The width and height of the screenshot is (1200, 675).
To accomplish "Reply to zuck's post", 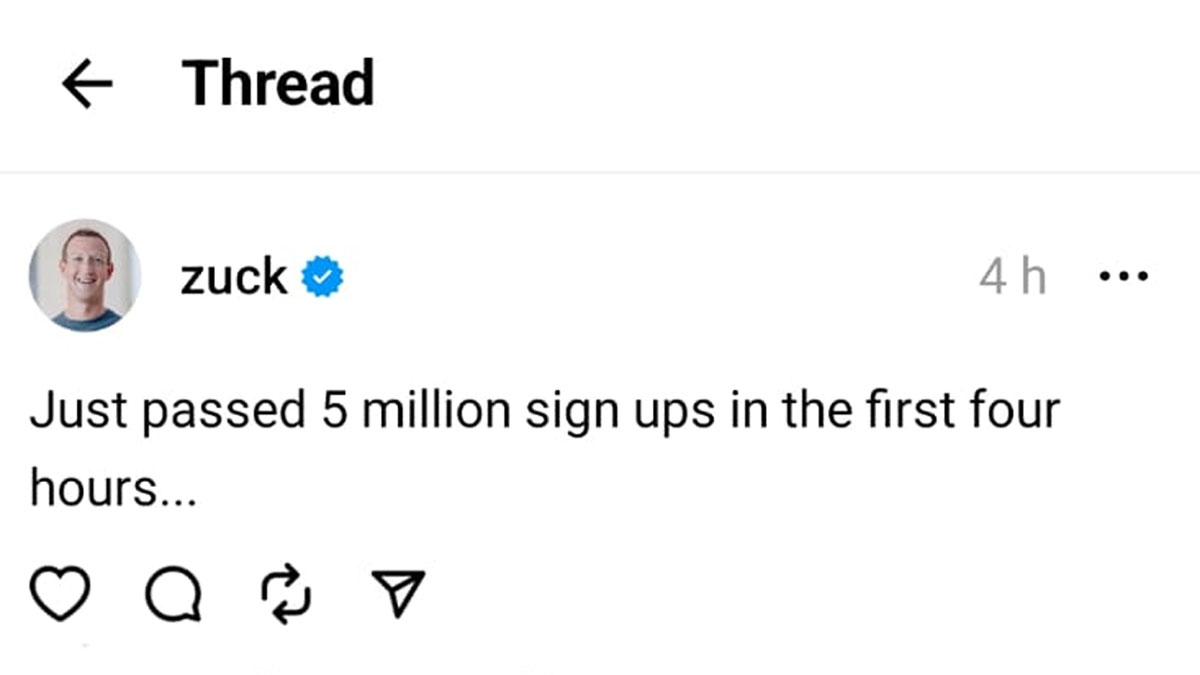I will point(173,597).
